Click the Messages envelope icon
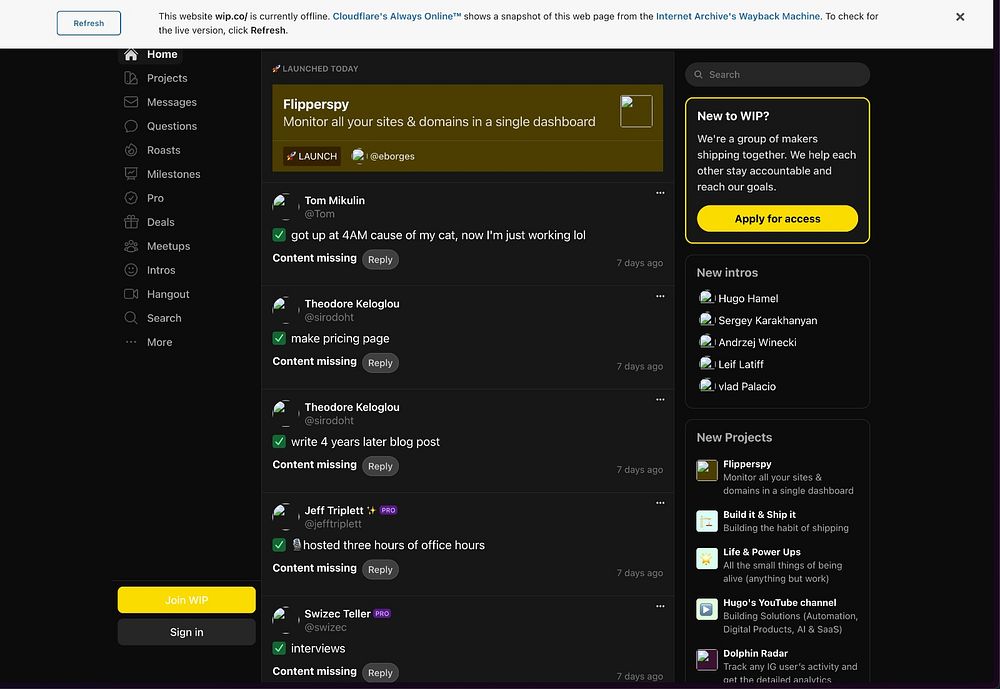 click(131, 102)
